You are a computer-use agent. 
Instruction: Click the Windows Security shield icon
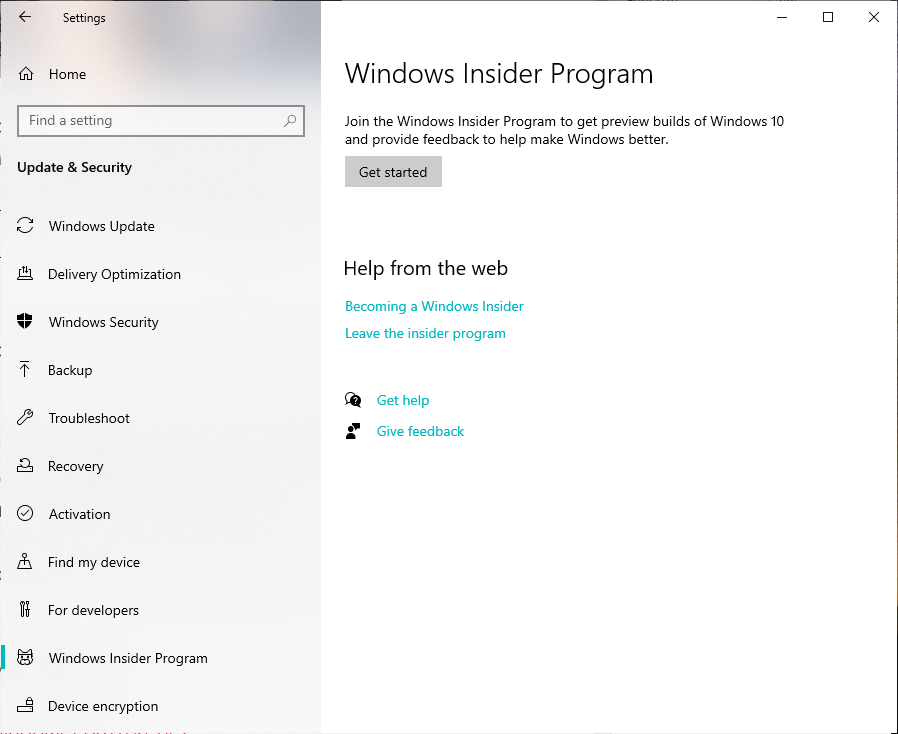[26, 322]
